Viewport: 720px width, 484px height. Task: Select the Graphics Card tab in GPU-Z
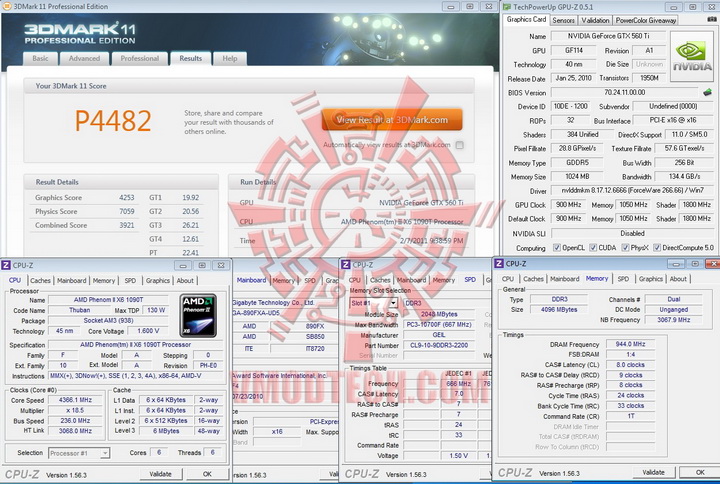[526, 19]
